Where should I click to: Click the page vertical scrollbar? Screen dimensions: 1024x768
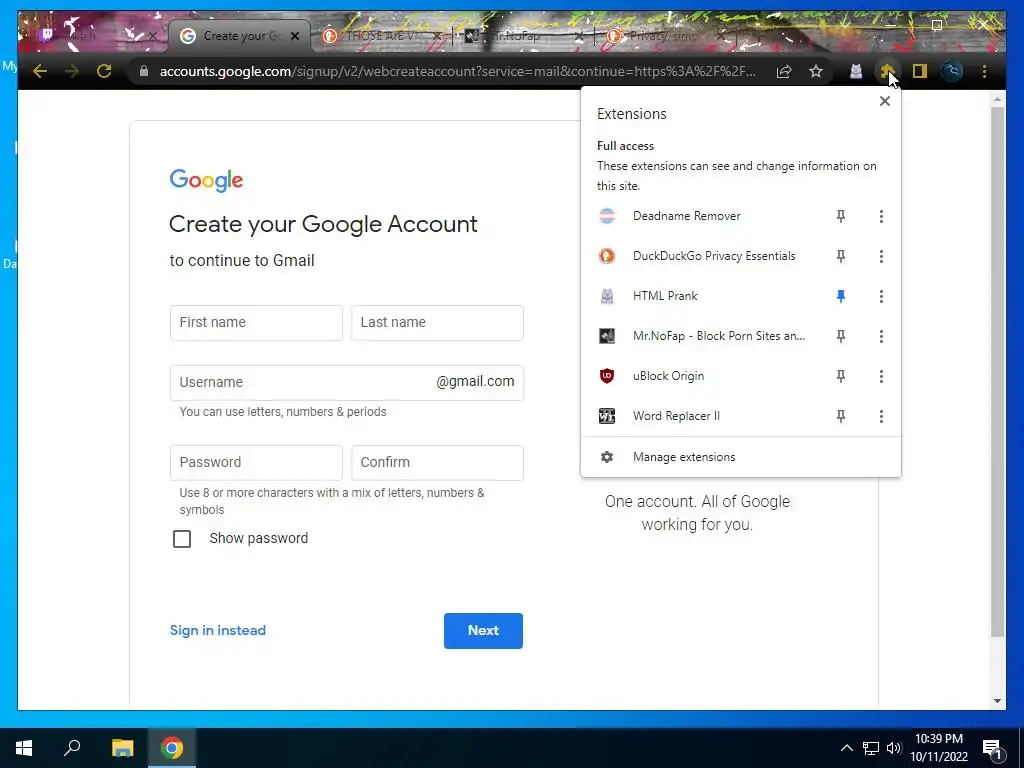click(997, 372)
